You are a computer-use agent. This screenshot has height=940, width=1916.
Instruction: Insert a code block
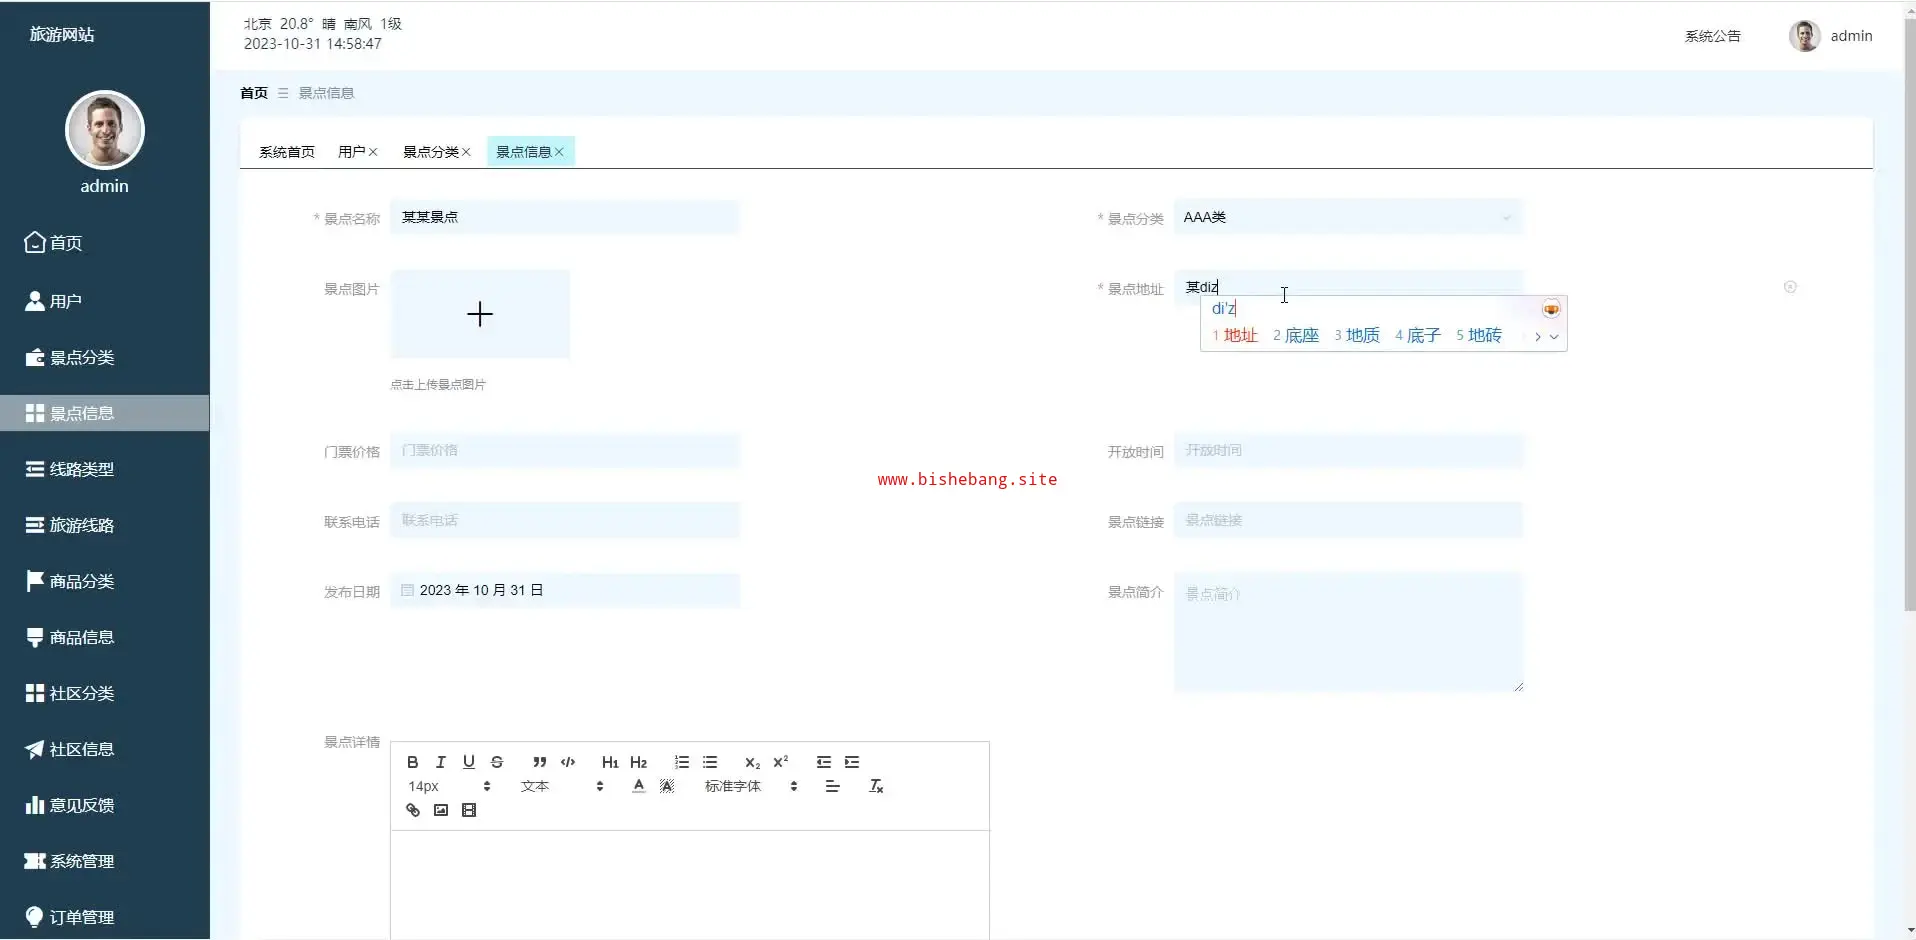(568, 762)
